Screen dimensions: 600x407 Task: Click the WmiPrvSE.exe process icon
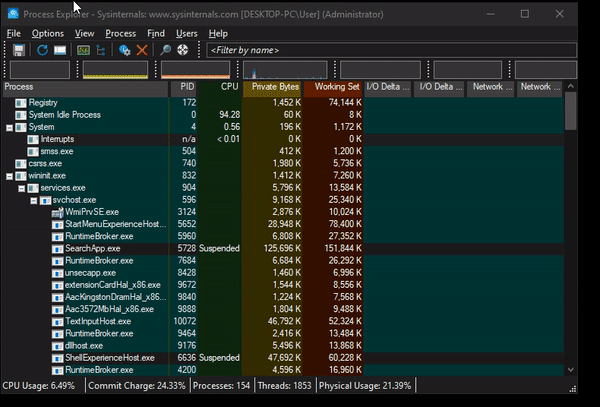click(57, 212)
